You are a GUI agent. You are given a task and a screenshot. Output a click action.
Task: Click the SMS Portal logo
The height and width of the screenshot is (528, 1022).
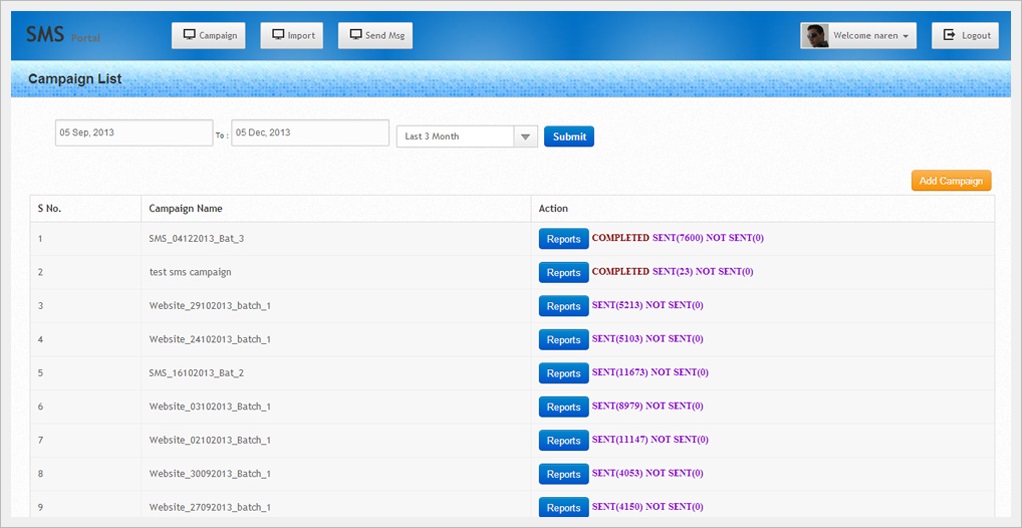click(x=62, y=35)
